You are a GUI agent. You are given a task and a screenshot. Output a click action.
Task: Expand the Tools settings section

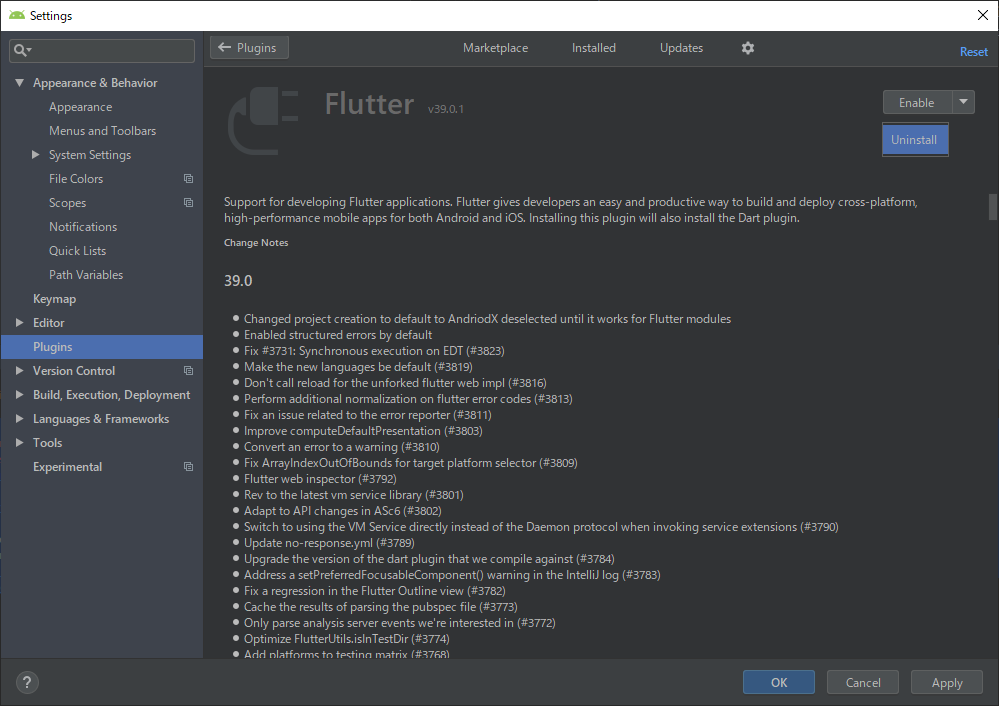pyautogui.click(x=20, y=443)
